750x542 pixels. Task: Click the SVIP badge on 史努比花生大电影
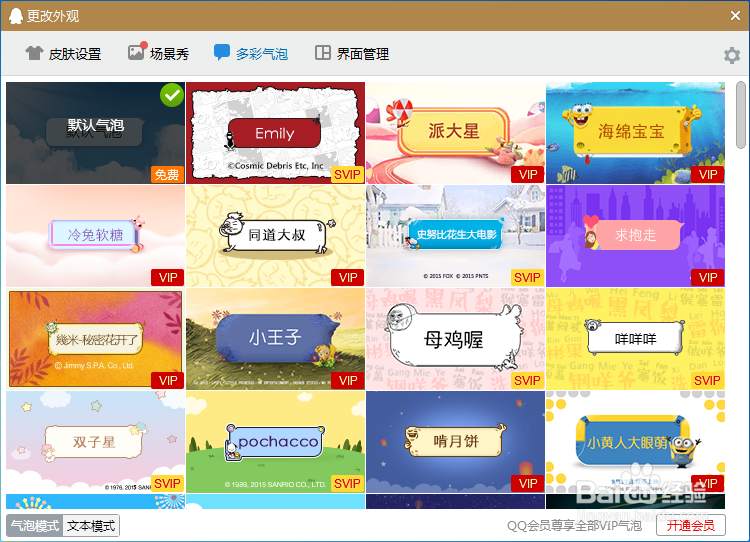click(x=528, y=277)
